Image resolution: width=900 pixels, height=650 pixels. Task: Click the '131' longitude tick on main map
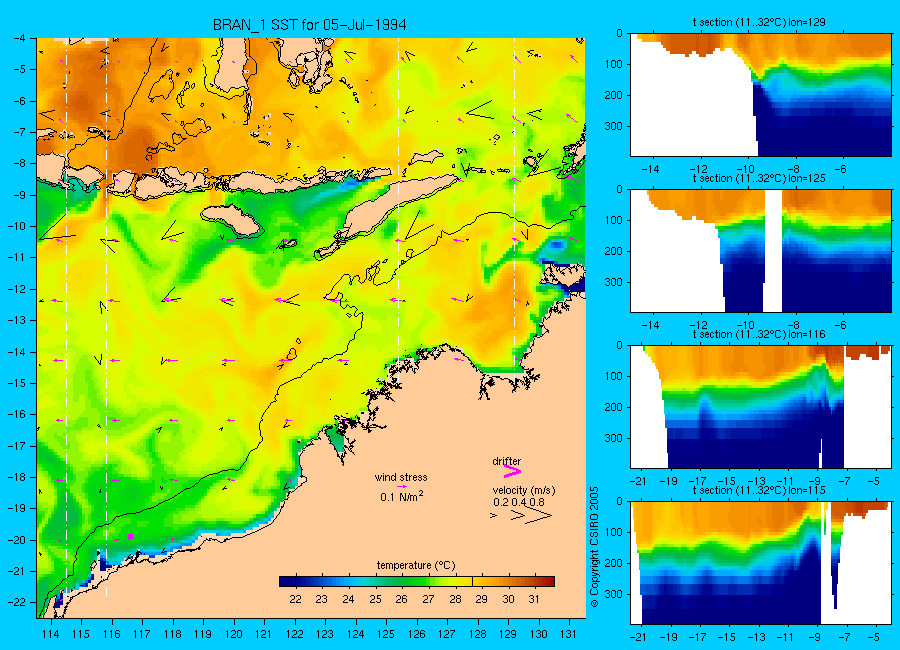(x=569, y=634)
